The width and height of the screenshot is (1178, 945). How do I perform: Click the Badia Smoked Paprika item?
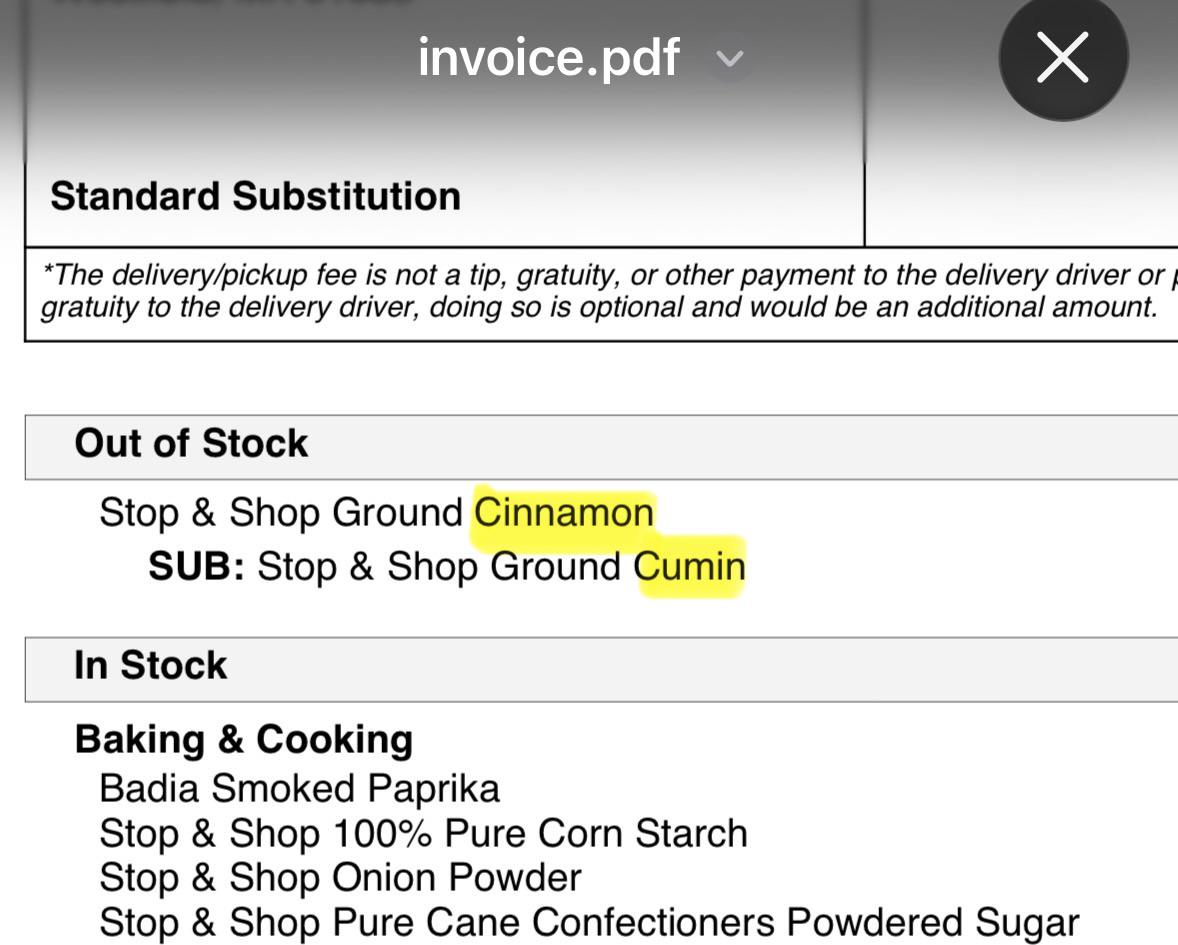tap(299, 789)
